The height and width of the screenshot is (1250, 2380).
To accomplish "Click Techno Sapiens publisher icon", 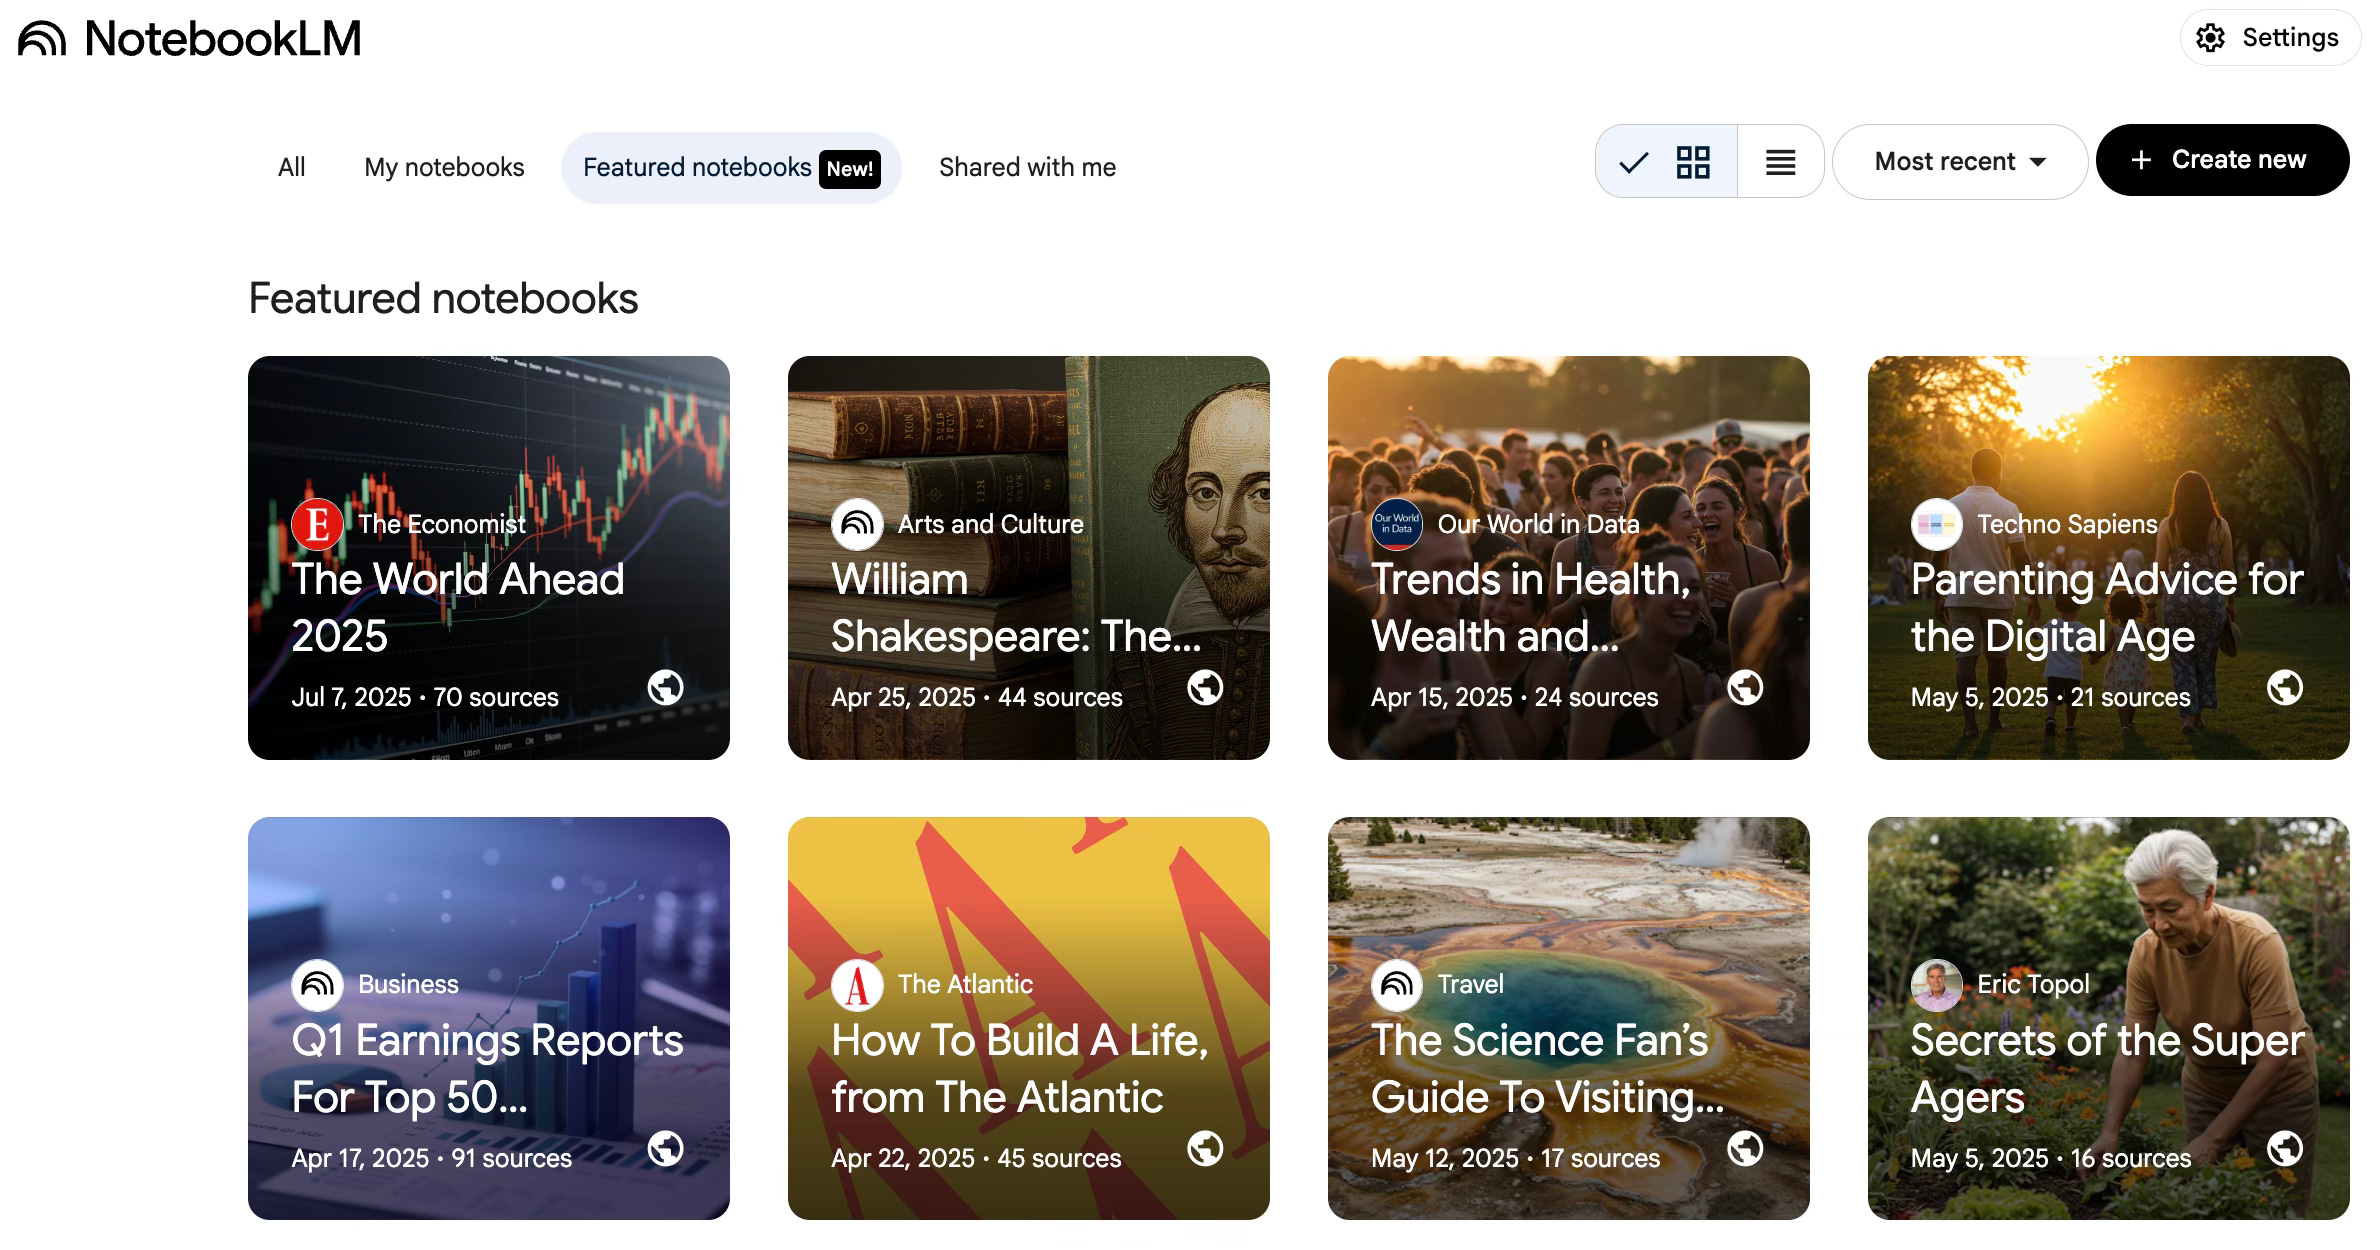I will point(1936,524).
